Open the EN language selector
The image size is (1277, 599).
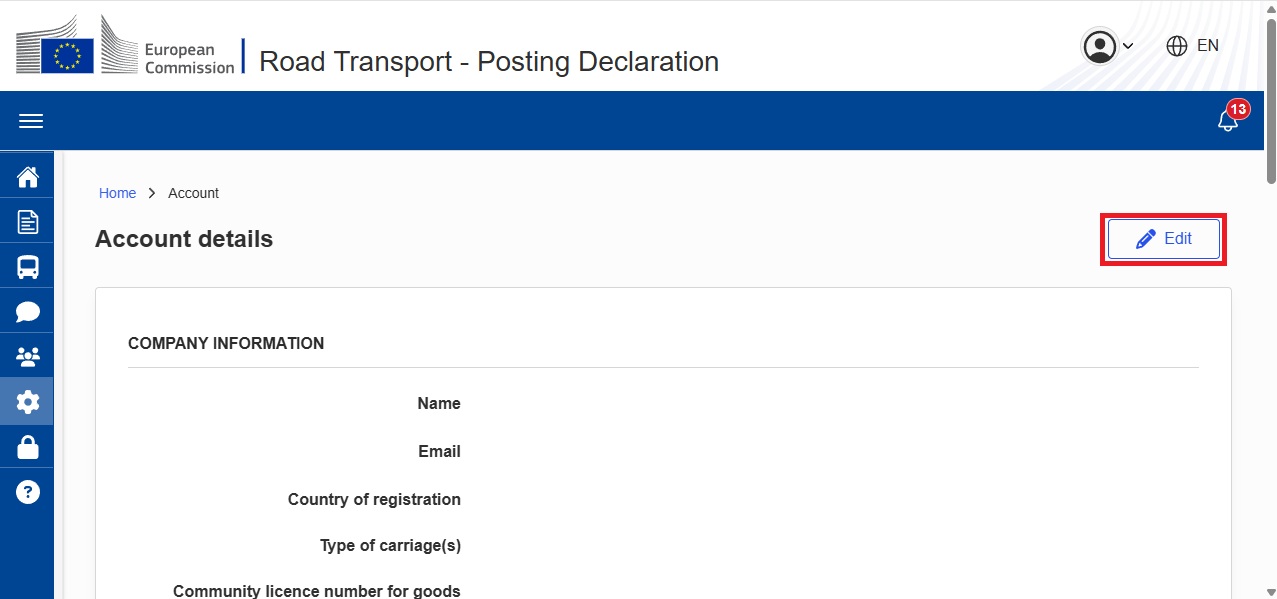[x=1193, y=46]
